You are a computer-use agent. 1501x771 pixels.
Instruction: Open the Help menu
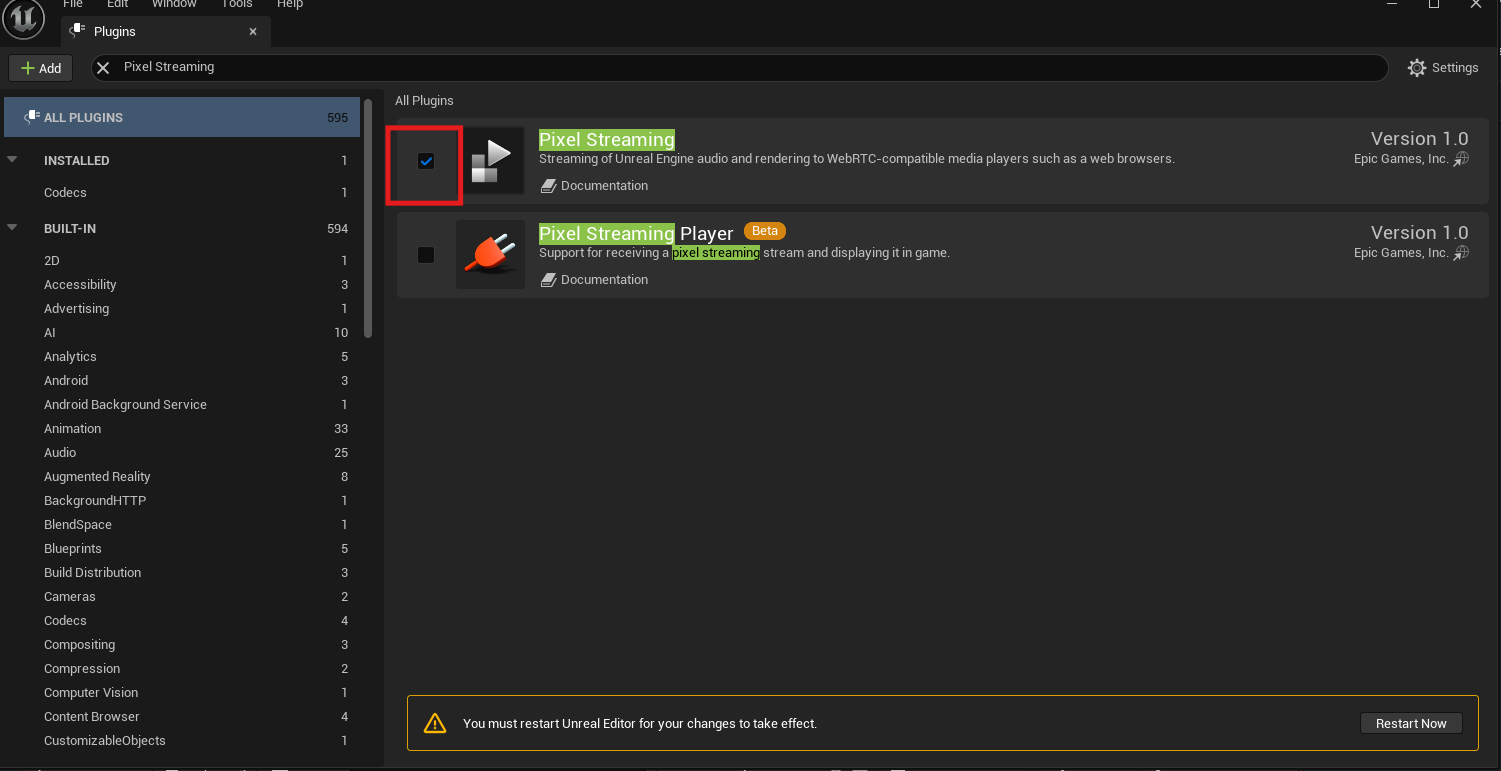coord(290,4)
